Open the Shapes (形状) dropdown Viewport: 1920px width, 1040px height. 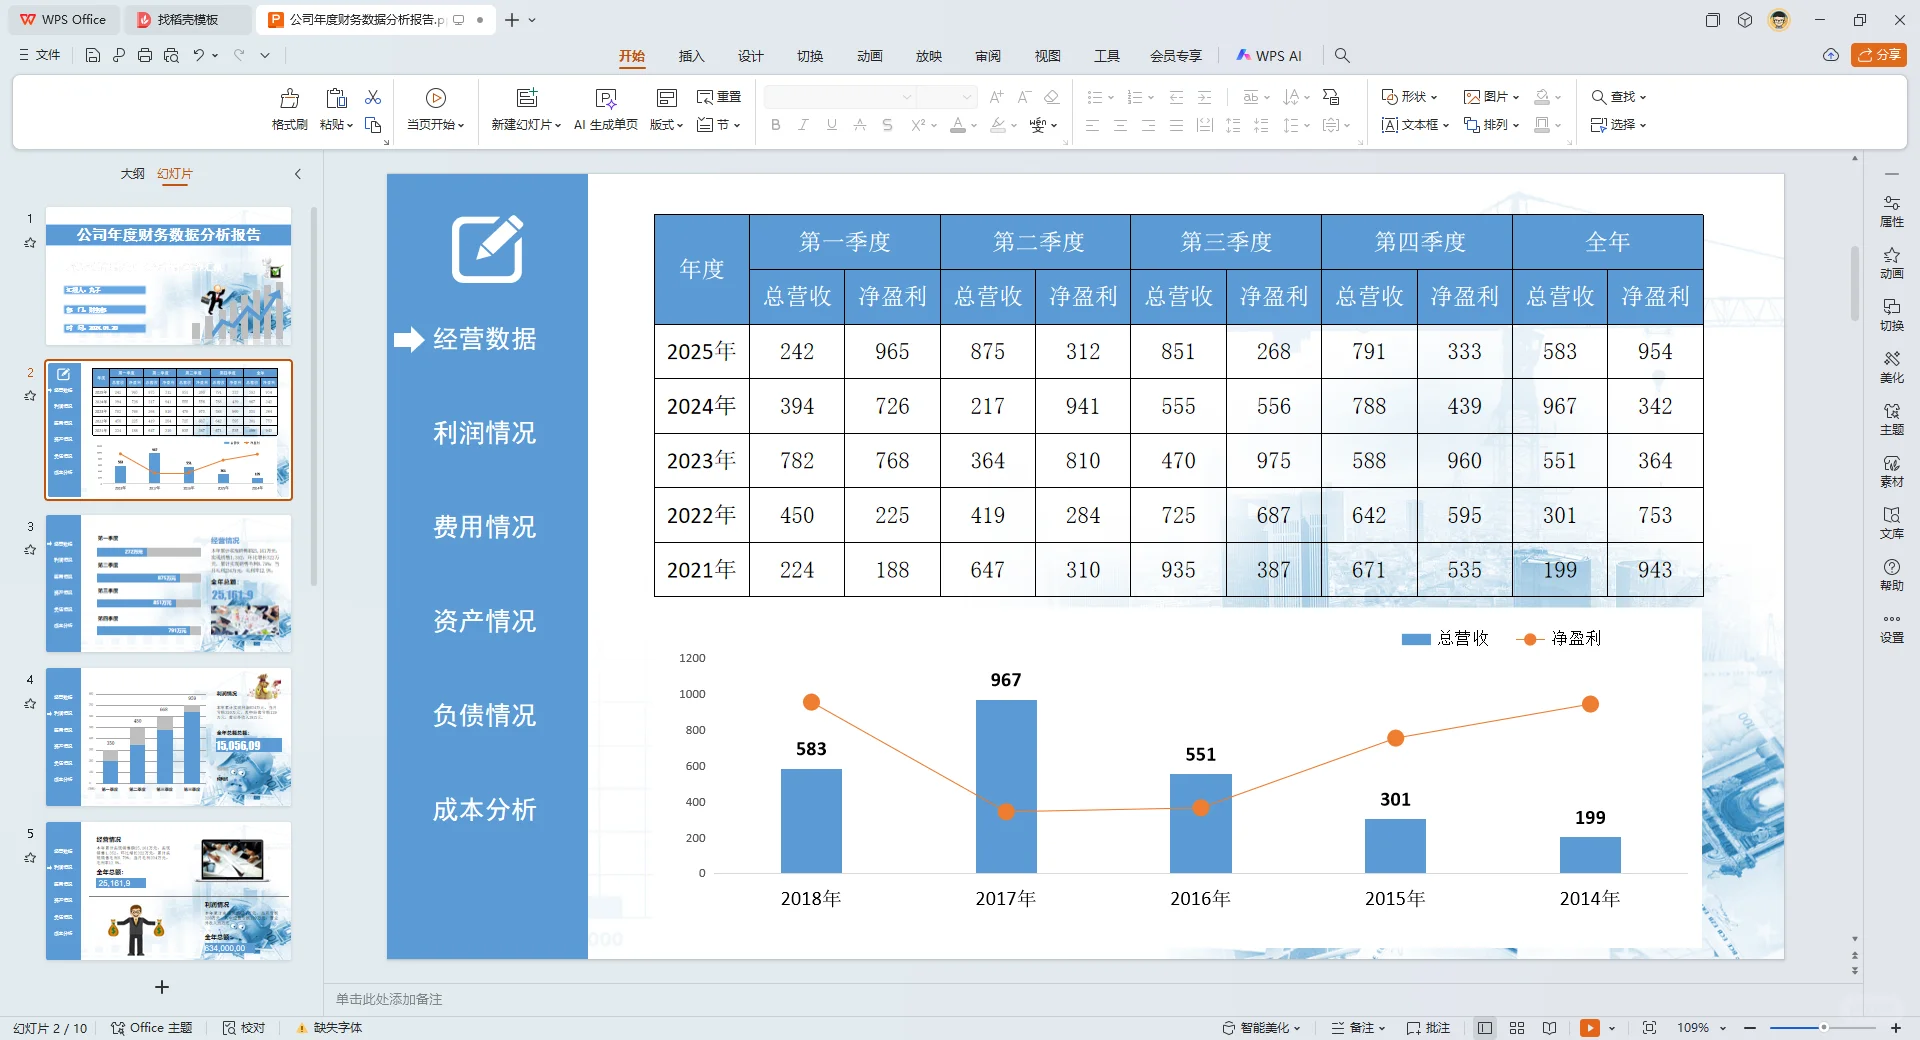1409,97
